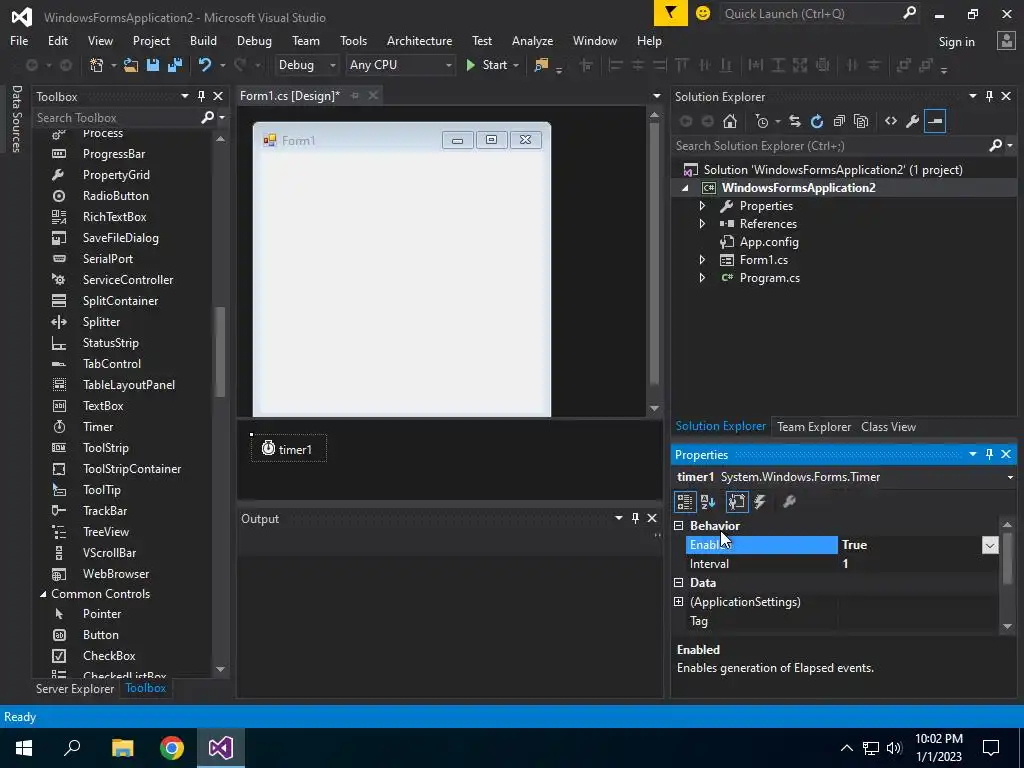Expand the Form1.cs tree node

702,260
